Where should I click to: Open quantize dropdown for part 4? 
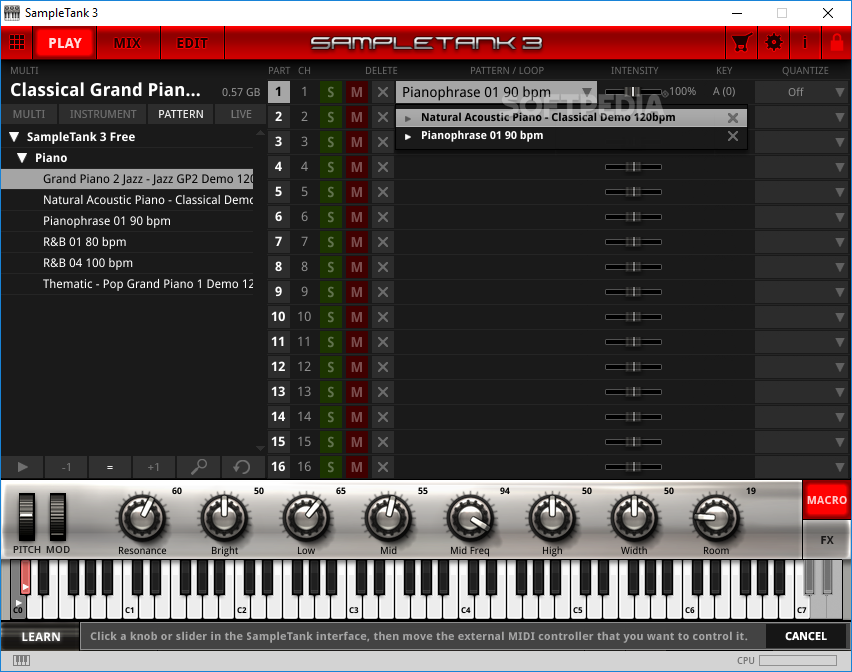(801, 167)
